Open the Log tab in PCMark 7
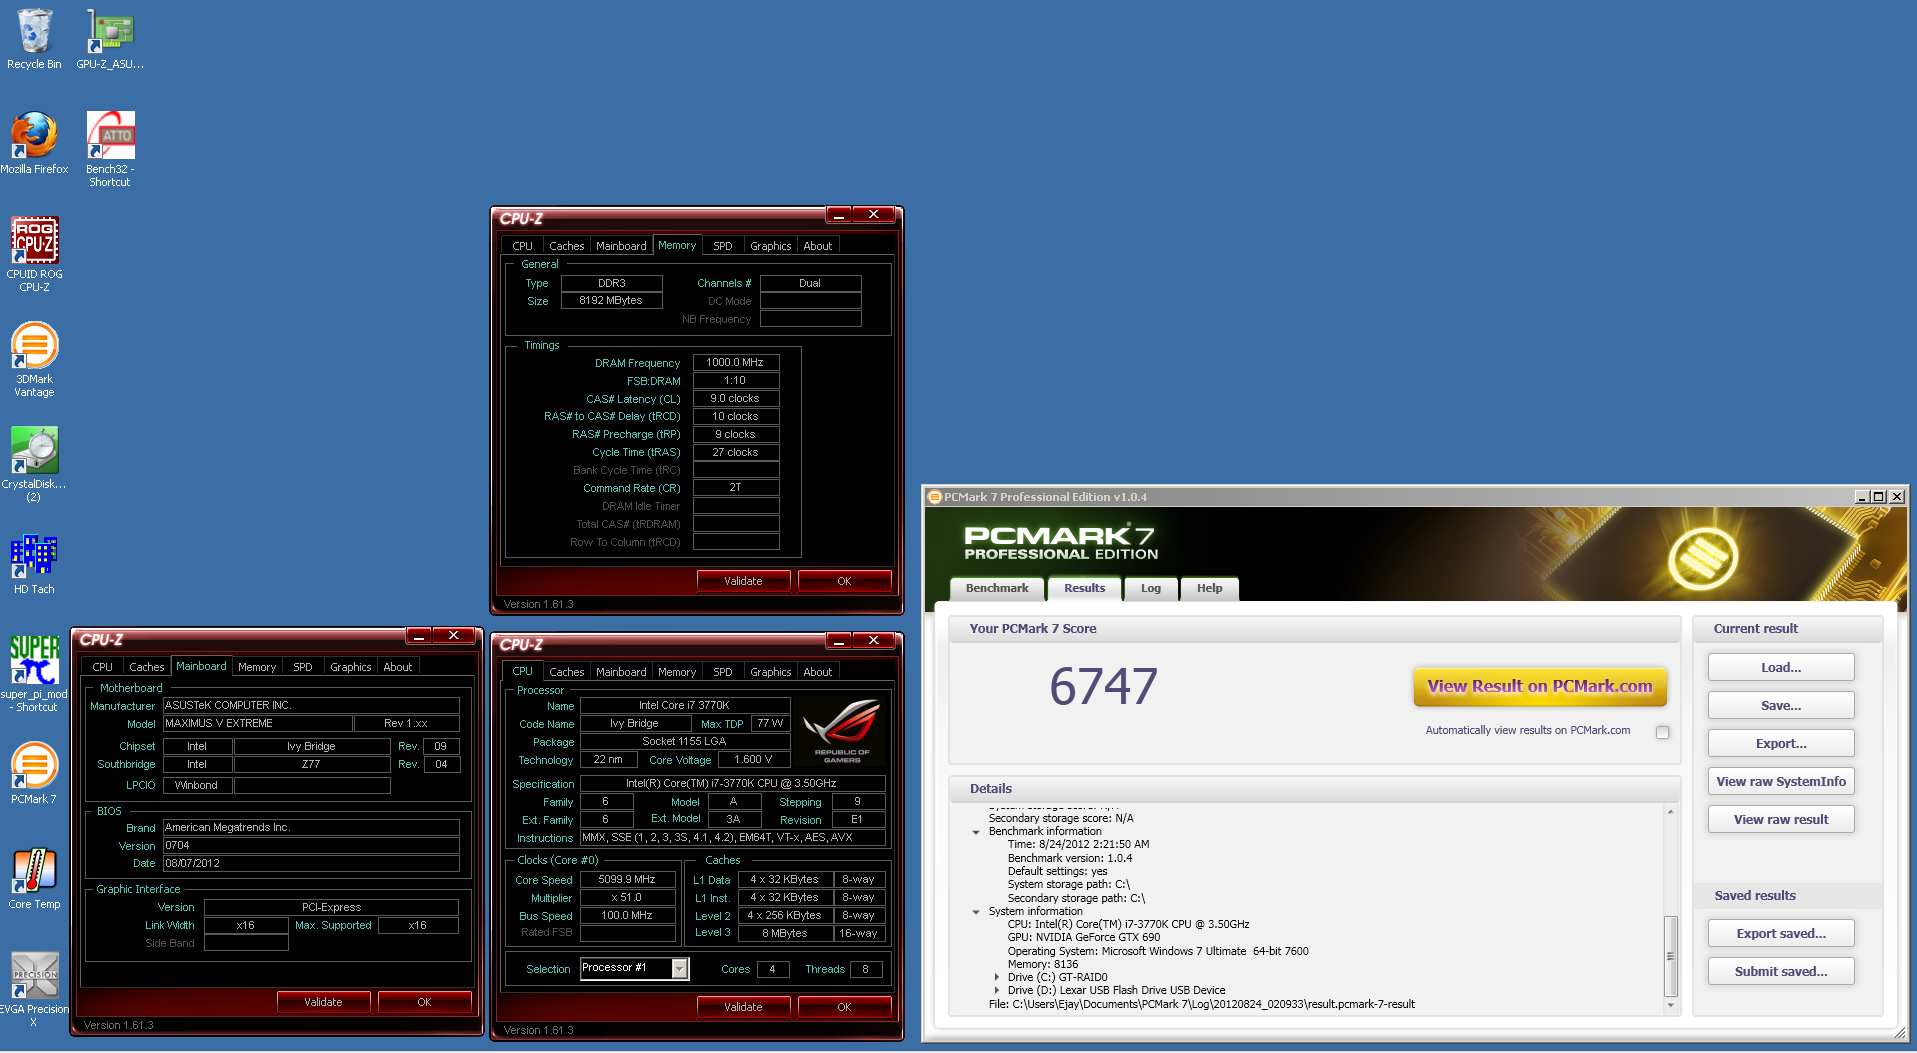 tap(1151, 588)
